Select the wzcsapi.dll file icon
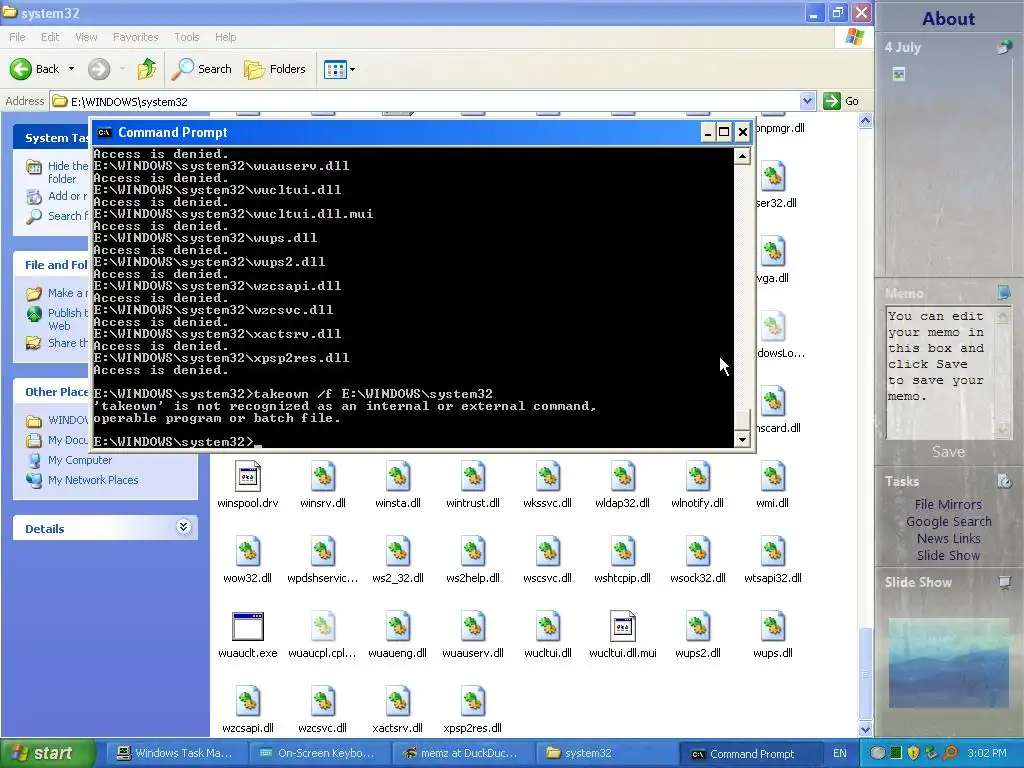The image size is (1024, 768). 248,702
